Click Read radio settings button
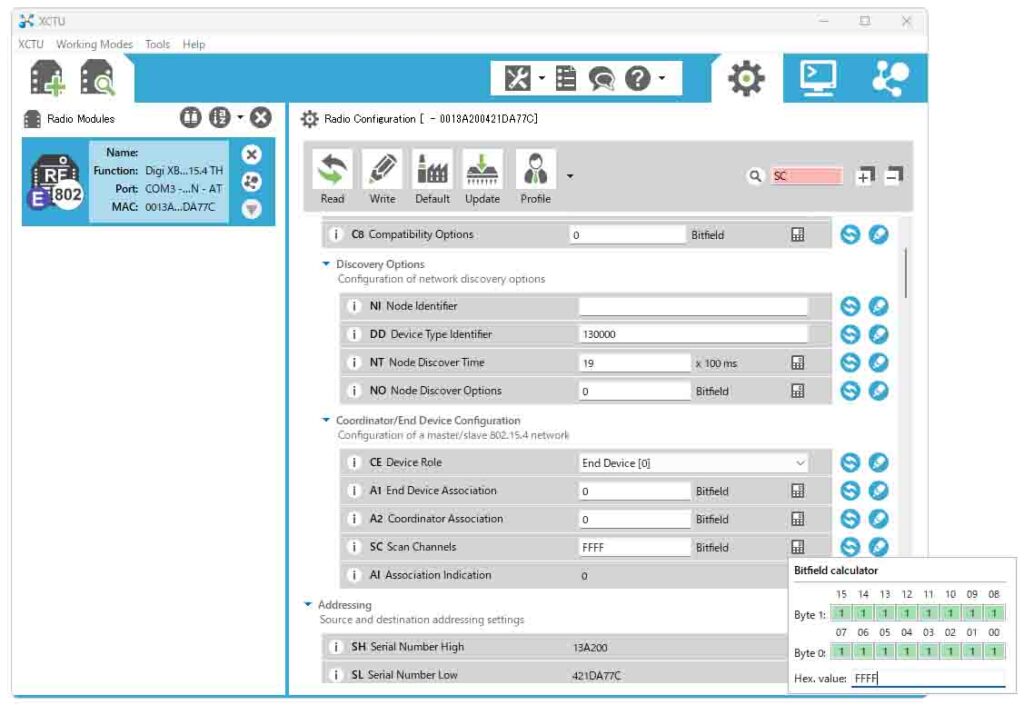 pos(333,177)
